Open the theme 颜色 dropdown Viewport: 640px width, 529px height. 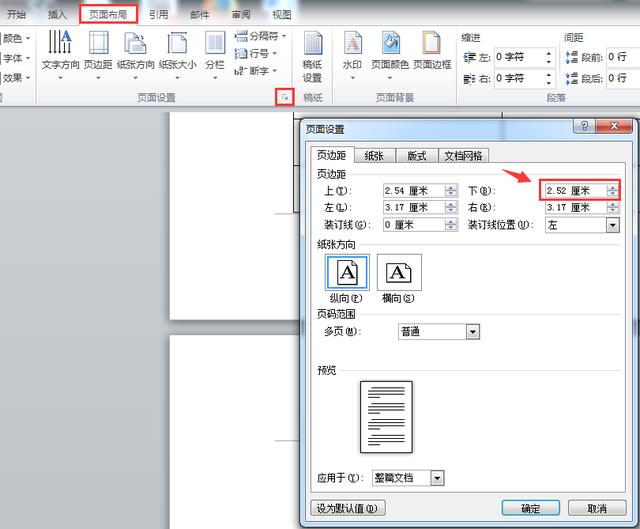(x=16, y=38)
